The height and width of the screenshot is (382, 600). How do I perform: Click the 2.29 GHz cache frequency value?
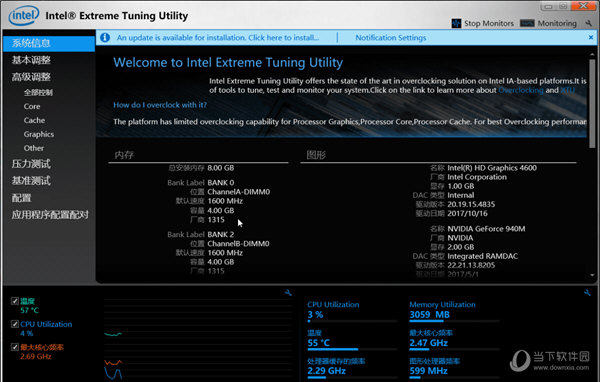pyautogui.click(x=326, y=371)
